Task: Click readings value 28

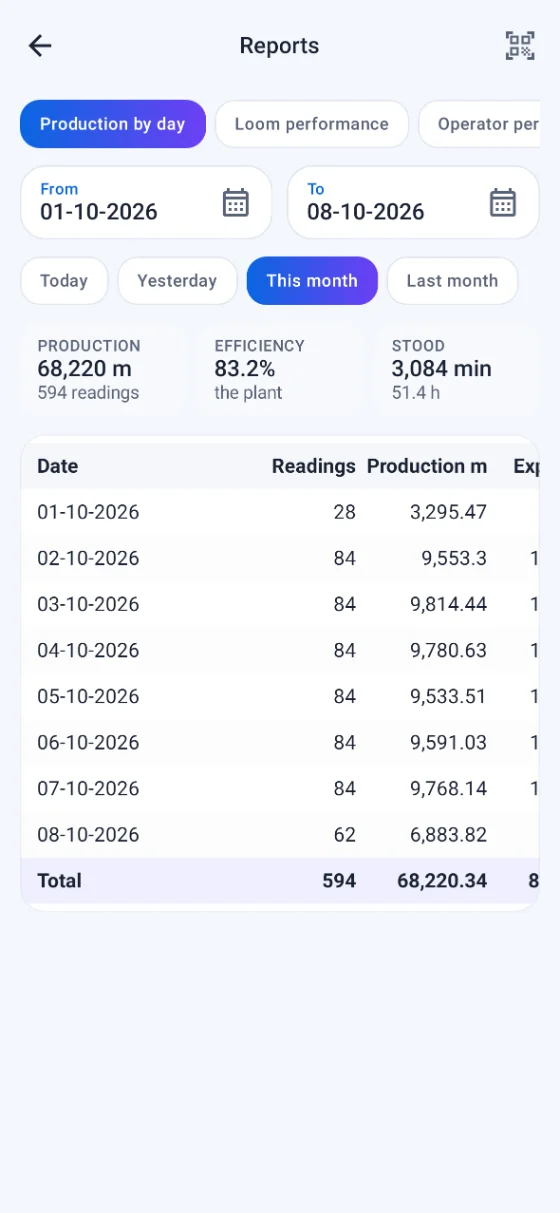Action: [345, 512]
